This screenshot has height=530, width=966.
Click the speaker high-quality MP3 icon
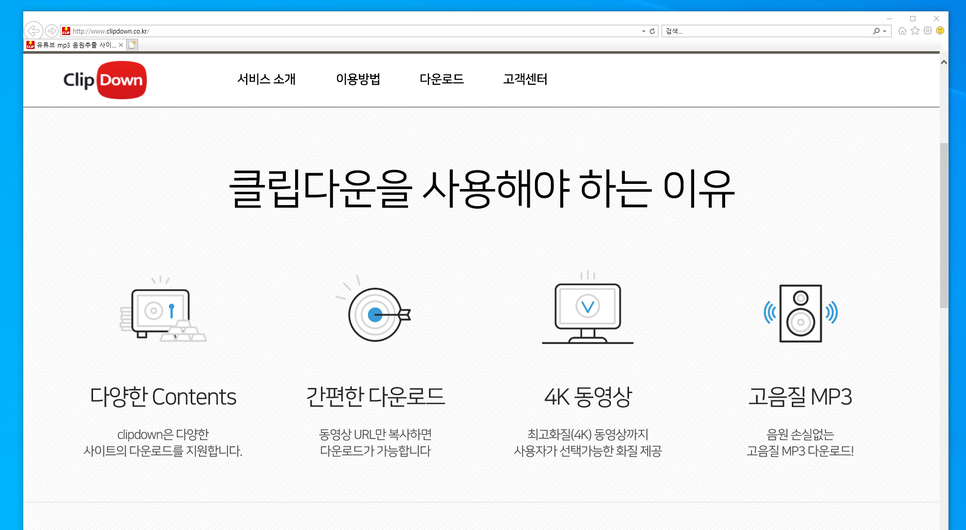(x=800, y=313)
